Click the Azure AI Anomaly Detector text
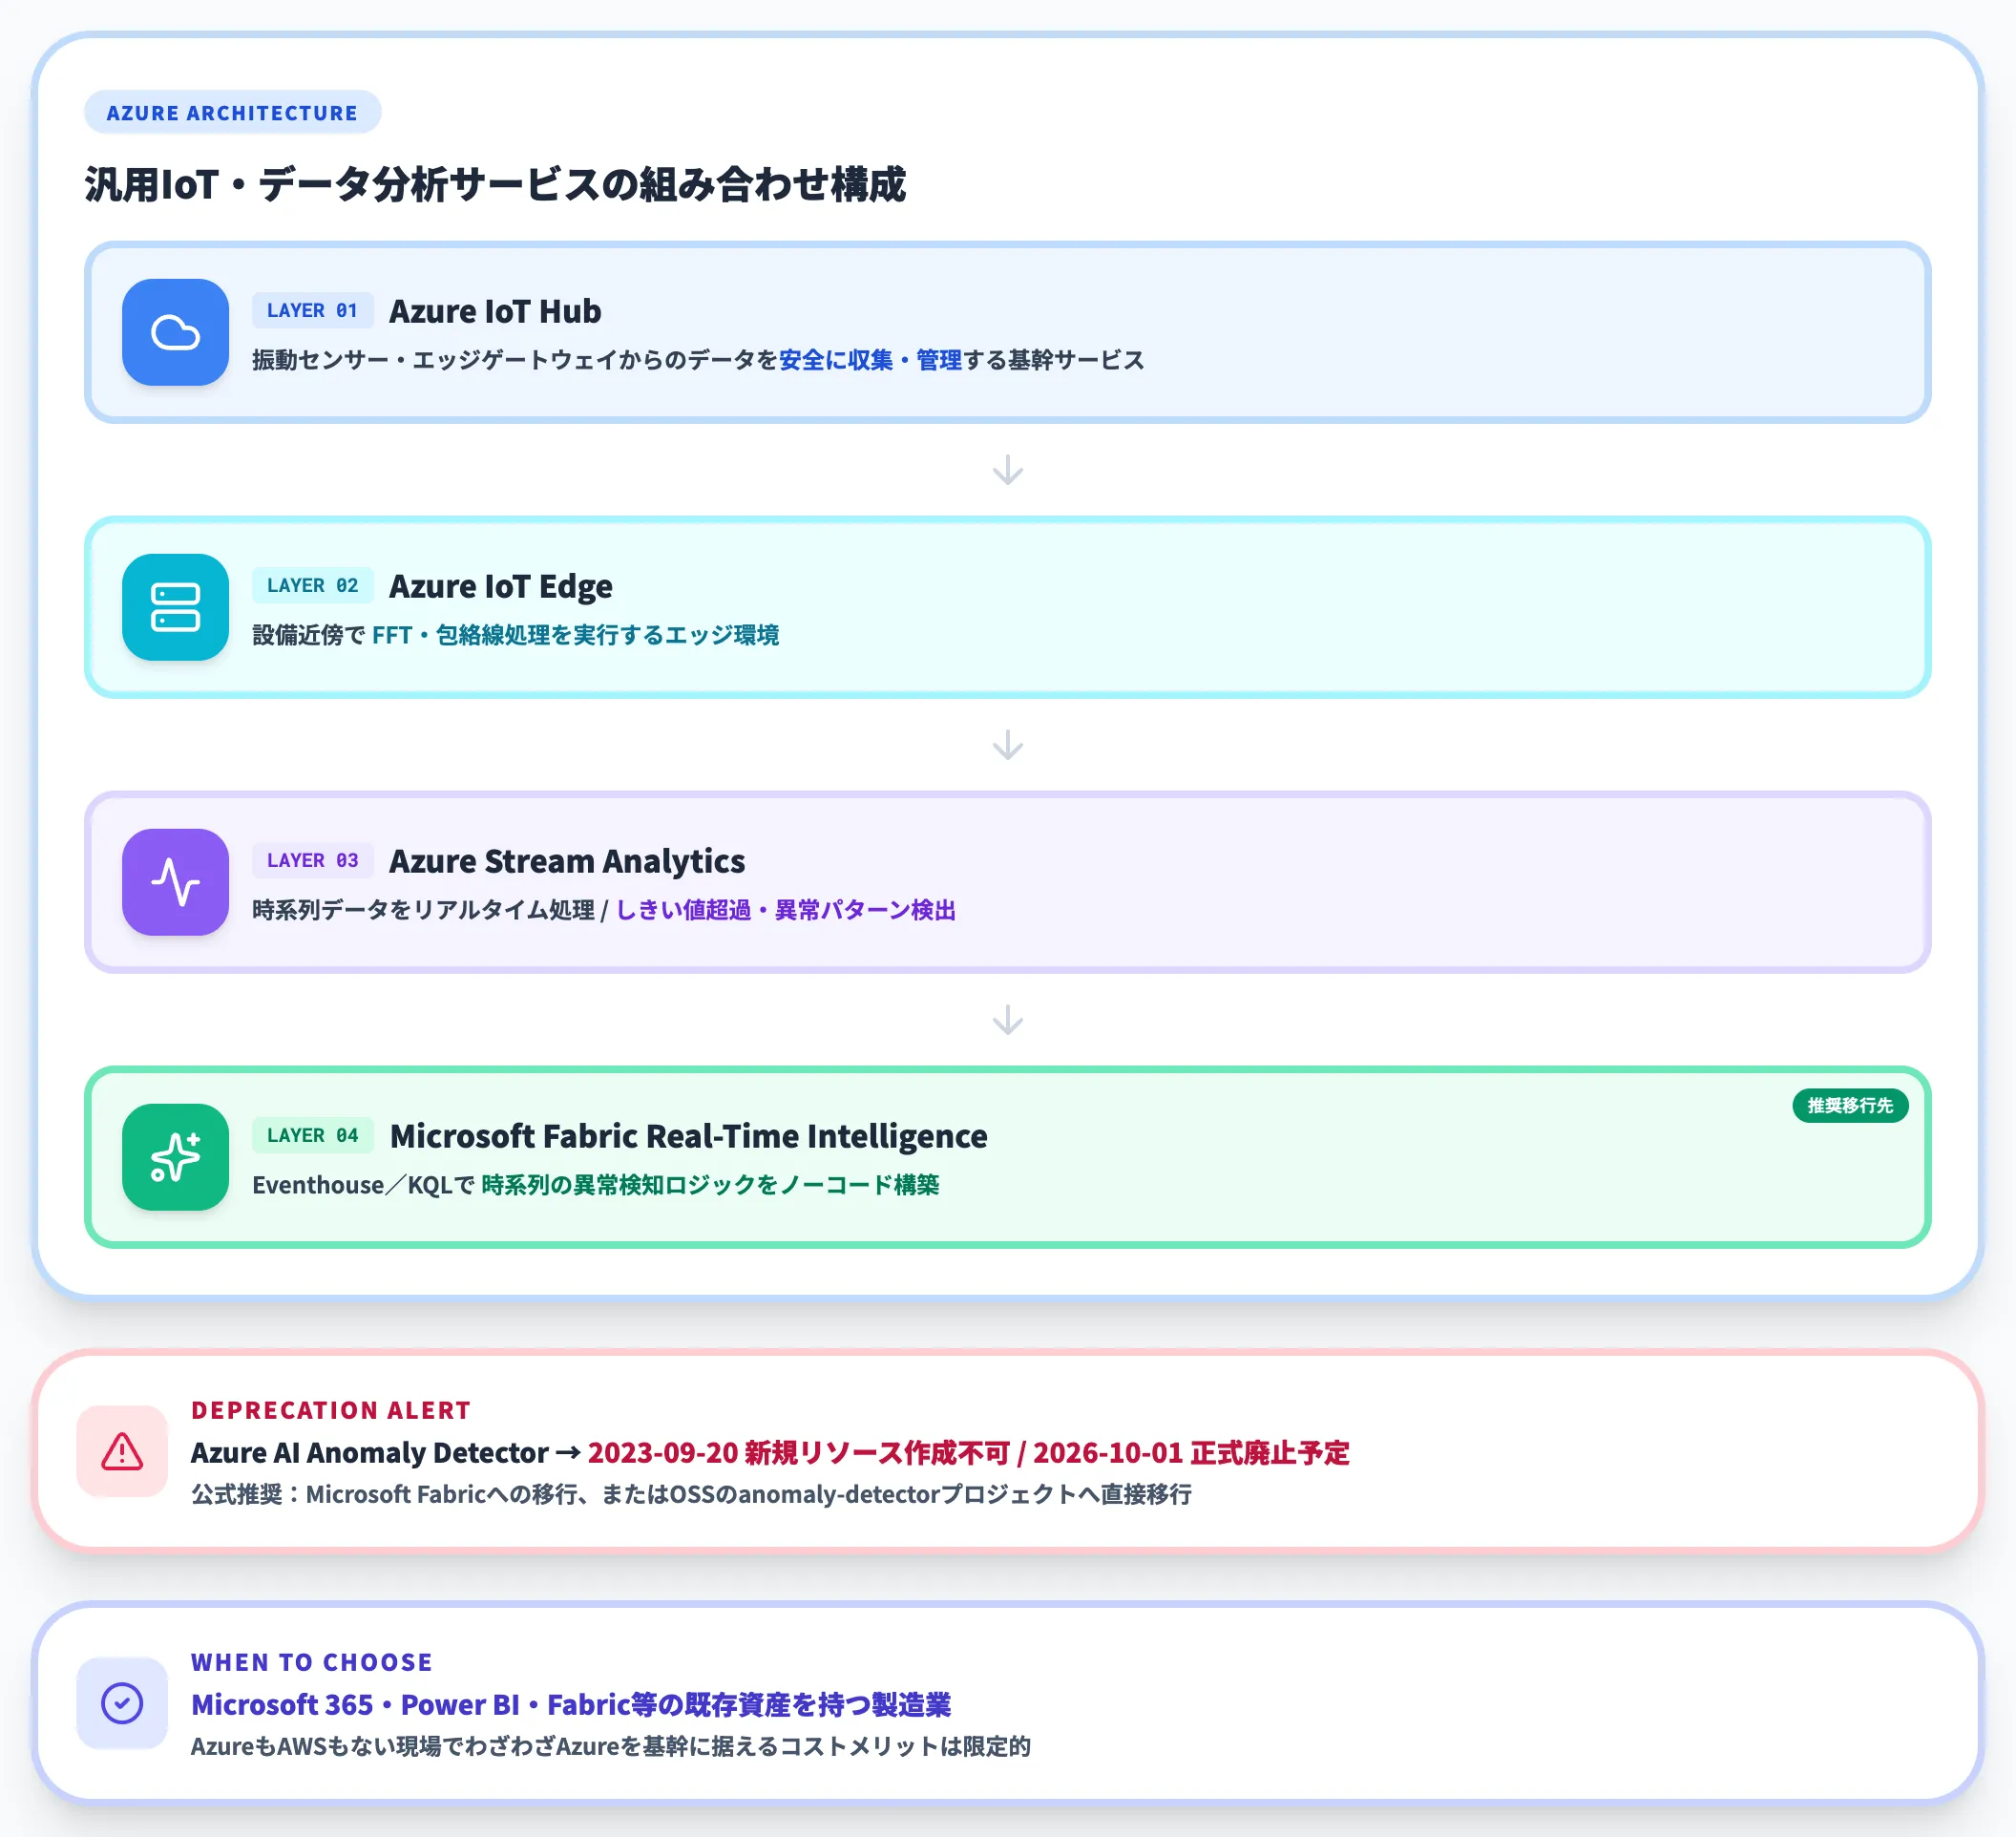Screen dimensions: 2016x1837 369,1452
